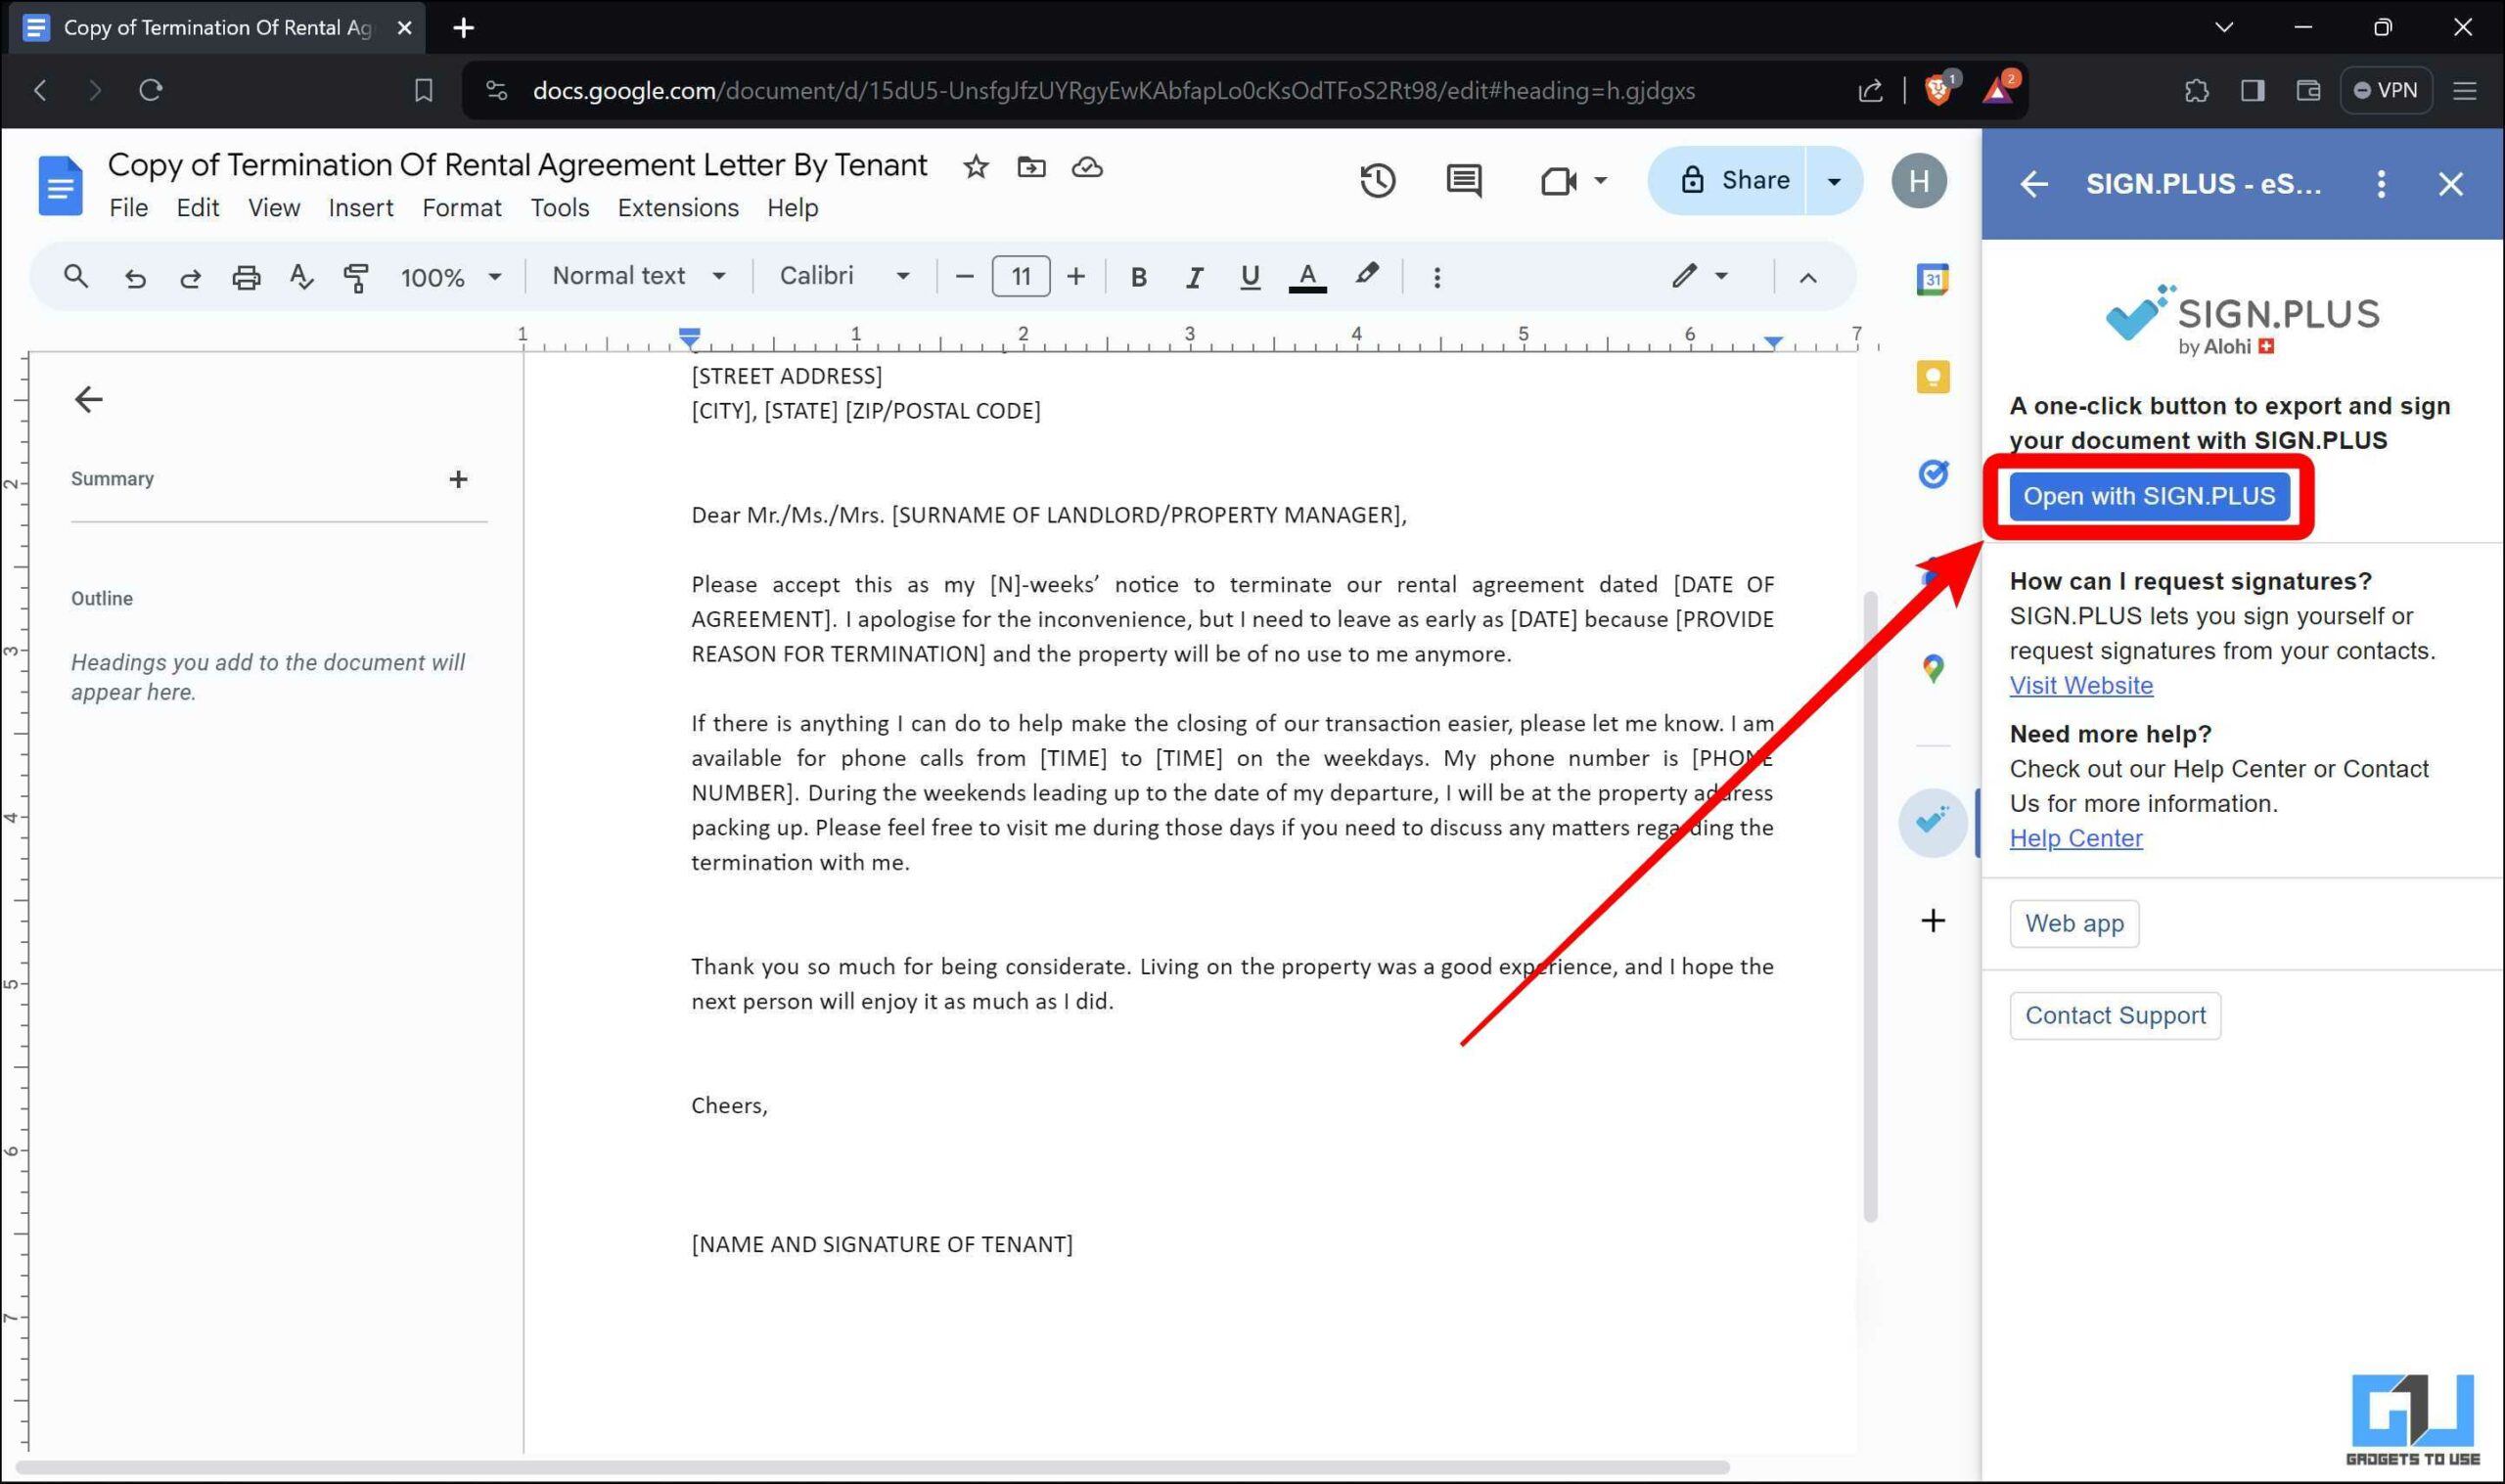
Task: Open SIGN.PLUS panel three-dot menu
Action: point(2380,184)
